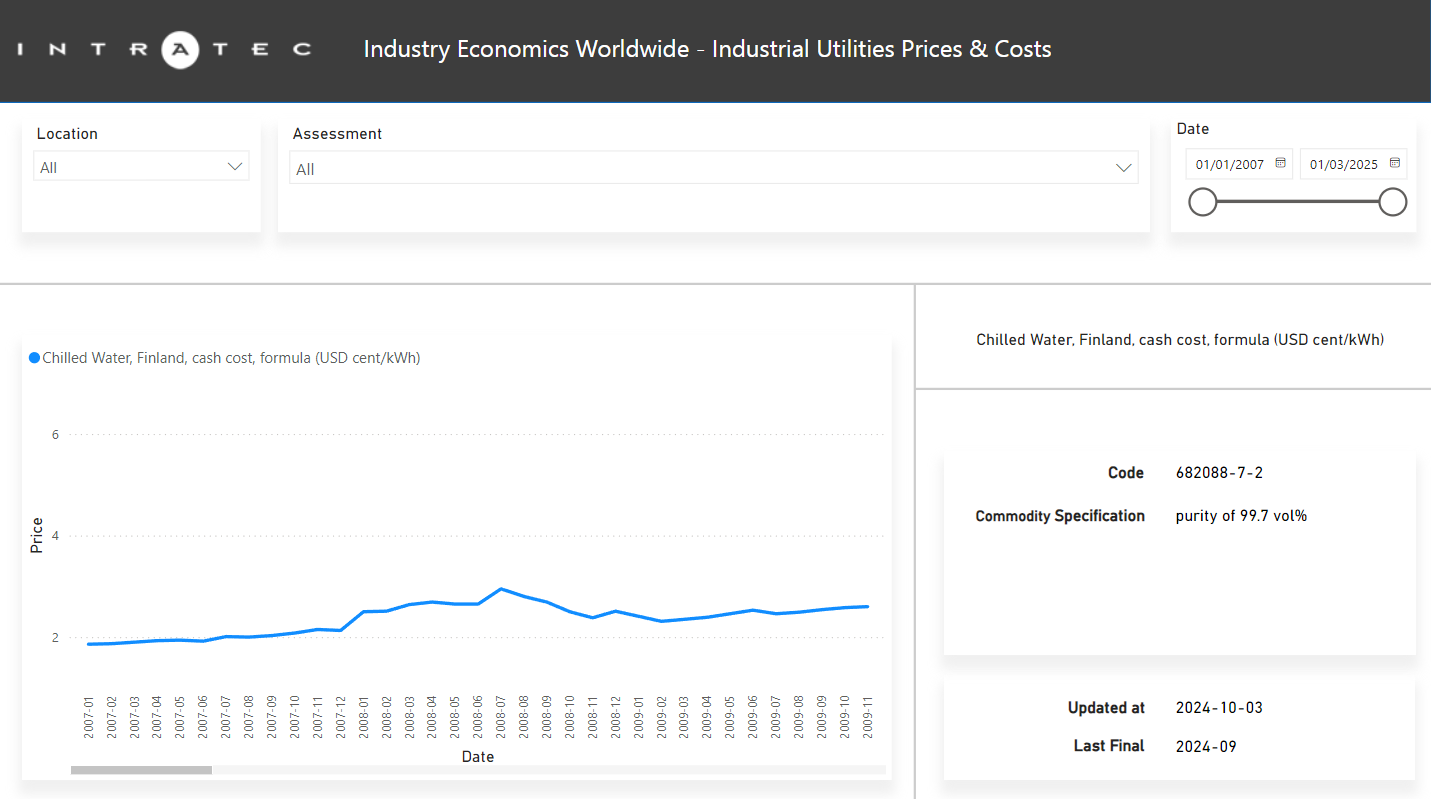This screenshot has height=799, width=1431.
Task: Click the Chilled Water legend text in chart
Action: point(231,358)
